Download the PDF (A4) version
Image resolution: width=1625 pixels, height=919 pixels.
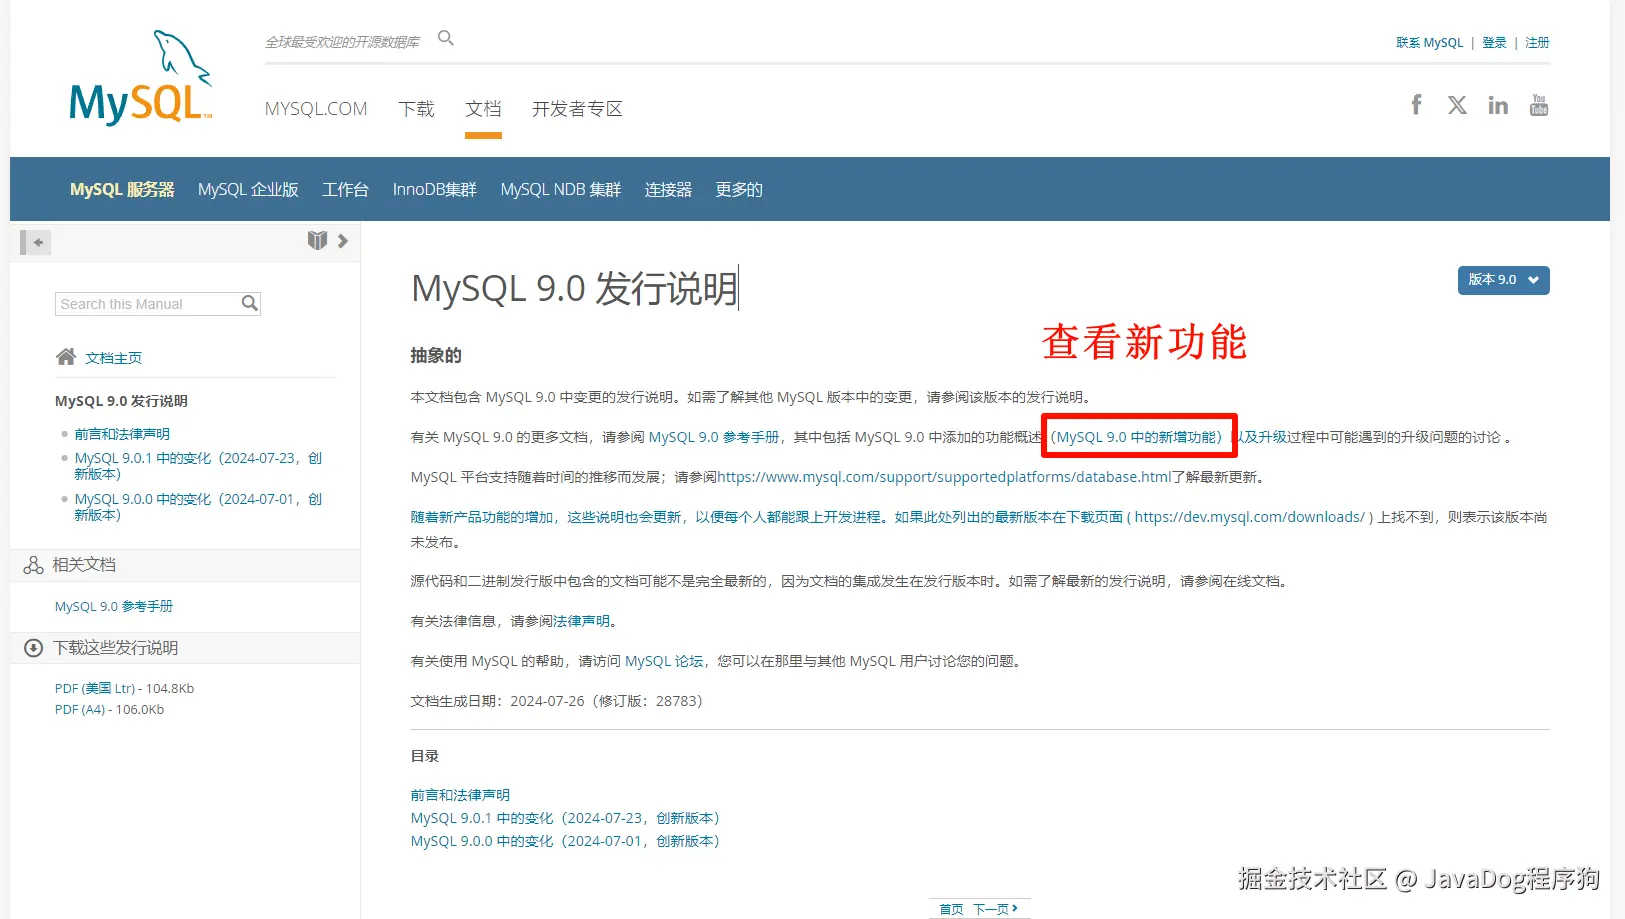(x=80, y=710)
